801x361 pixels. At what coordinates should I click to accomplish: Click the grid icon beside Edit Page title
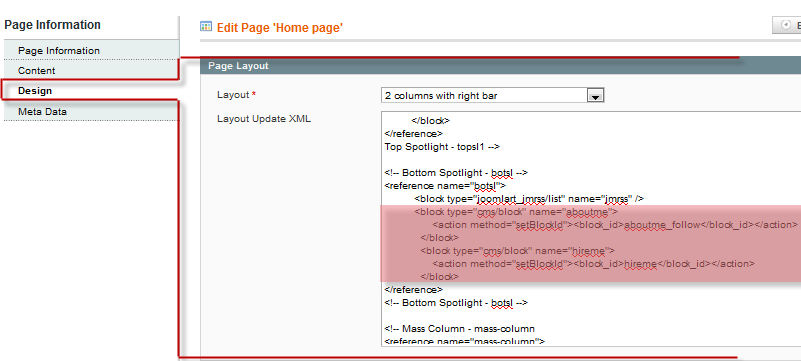[206, 27]
